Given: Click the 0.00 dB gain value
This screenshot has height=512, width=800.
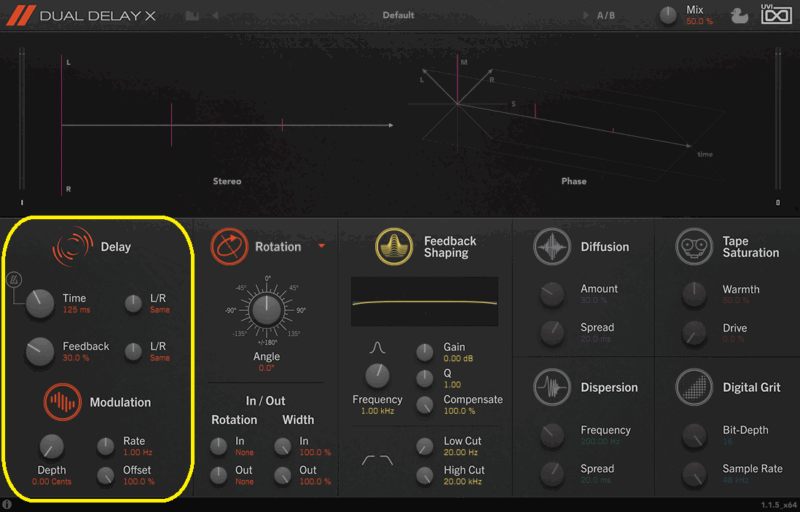Looking at the screenshot, I should pos(458,359).
